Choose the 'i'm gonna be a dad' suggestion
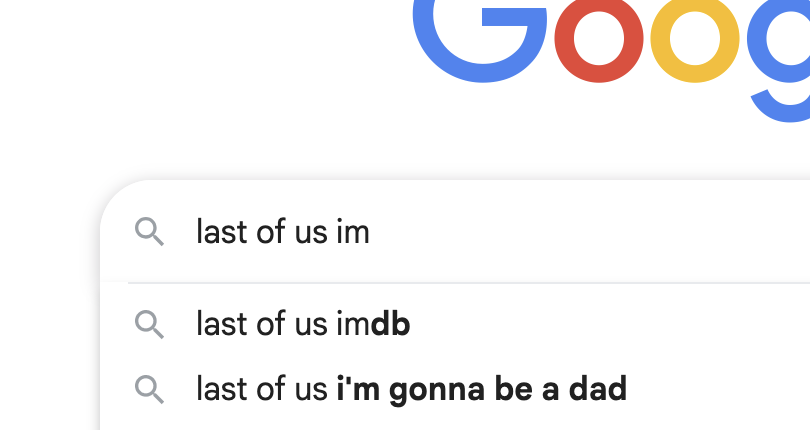The image size is (810, 430). pos(411,388)
